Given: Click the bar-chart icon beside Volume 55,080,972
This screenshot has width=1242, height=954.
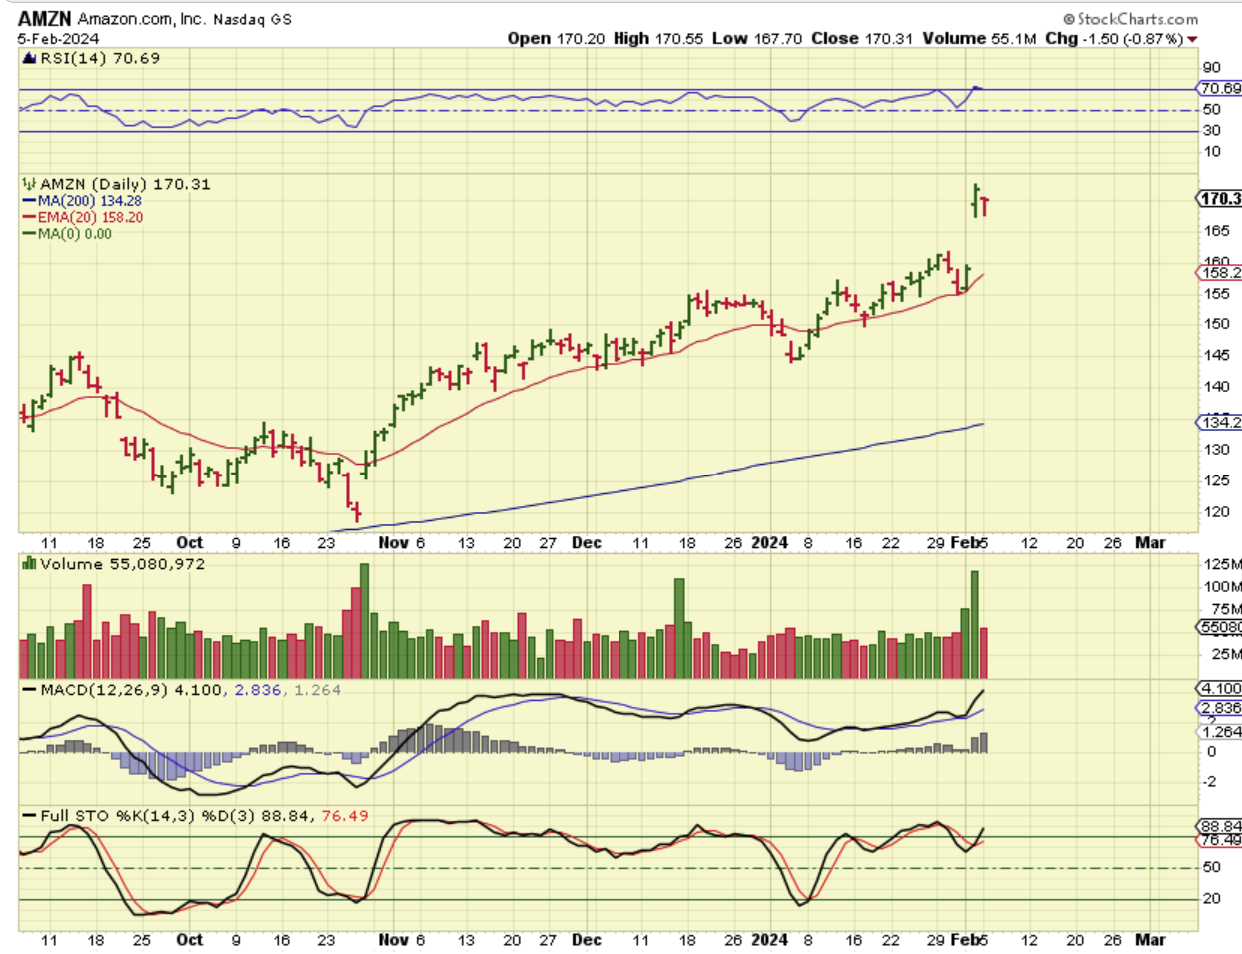Looking at the screenshot, I should pos(29,564).
